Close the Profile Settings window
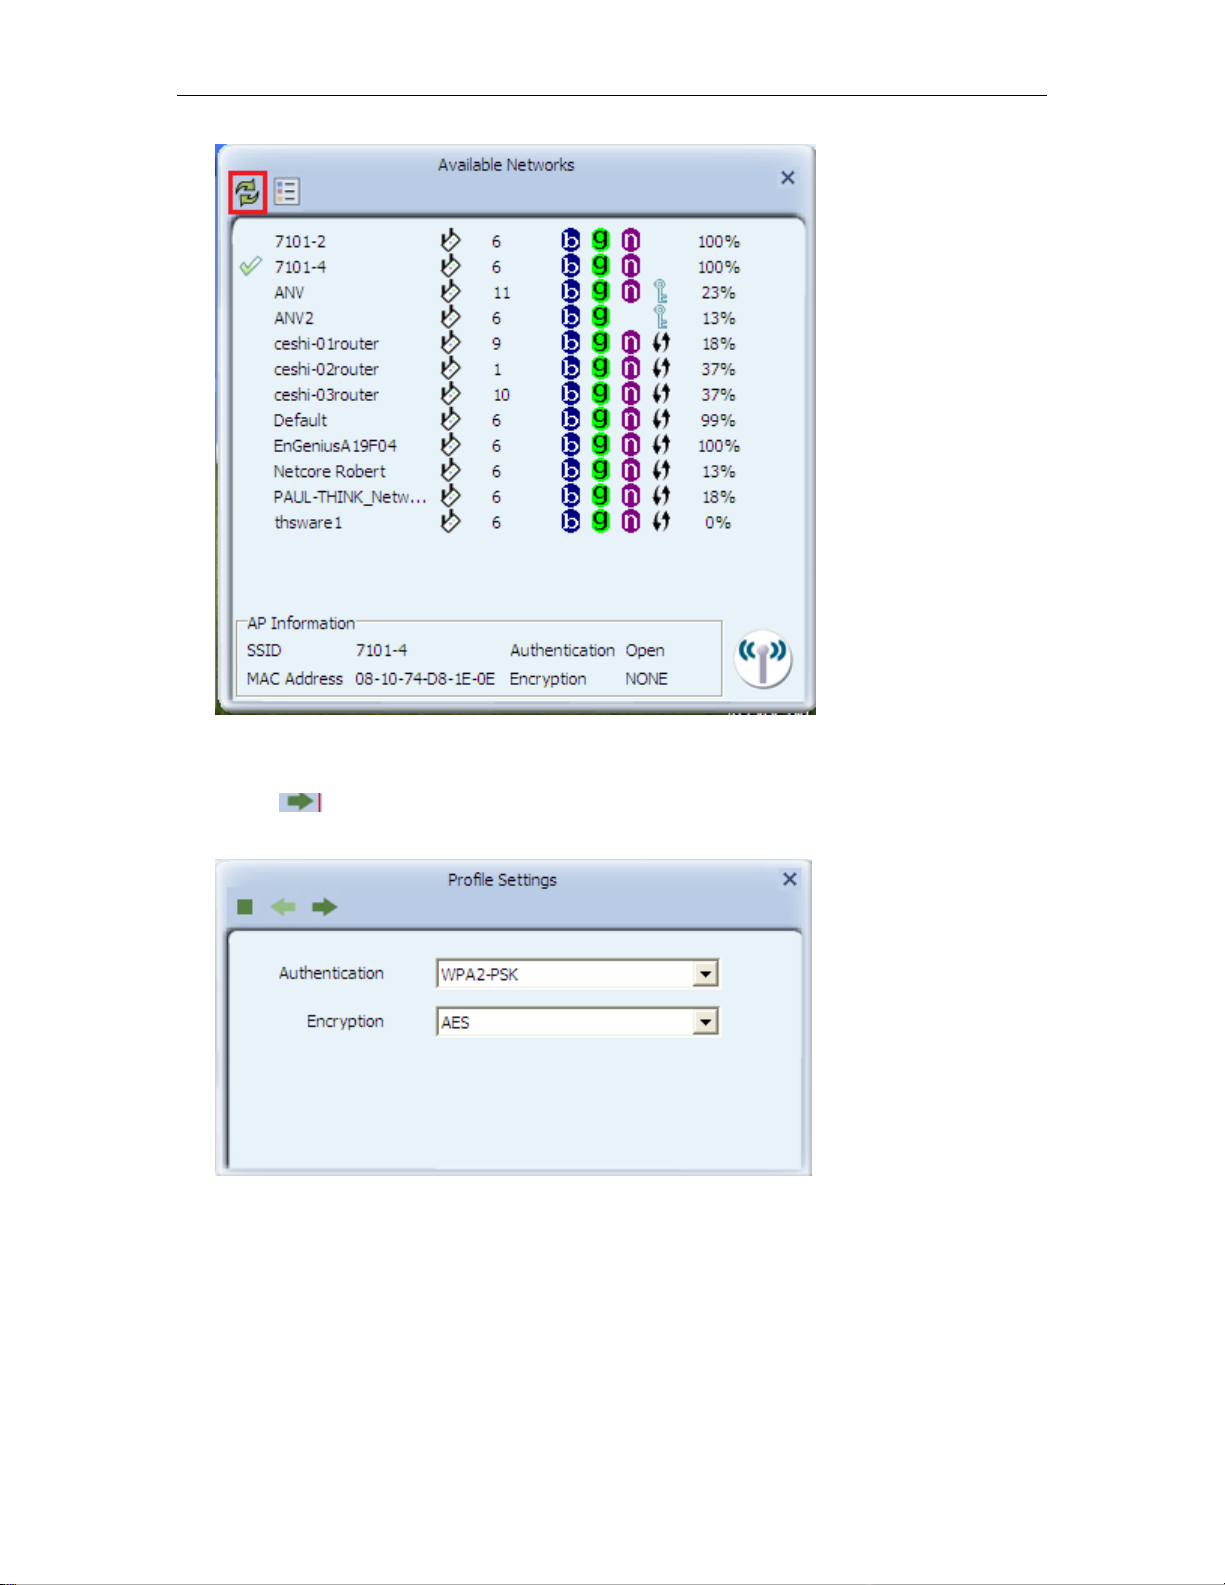The height and width of the screenshot is (1585, 1225). point(789,879)
